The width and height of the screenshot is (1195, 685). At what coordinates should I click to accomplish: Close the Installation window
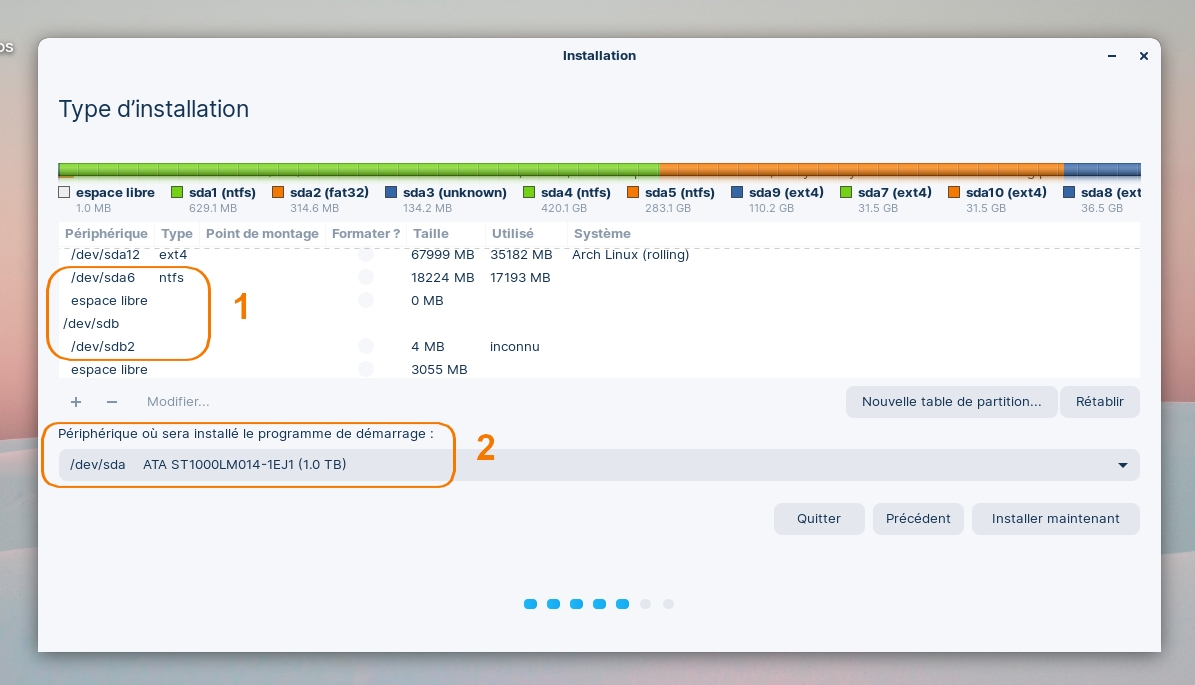pyautogui.click(x=1144, y=57)
